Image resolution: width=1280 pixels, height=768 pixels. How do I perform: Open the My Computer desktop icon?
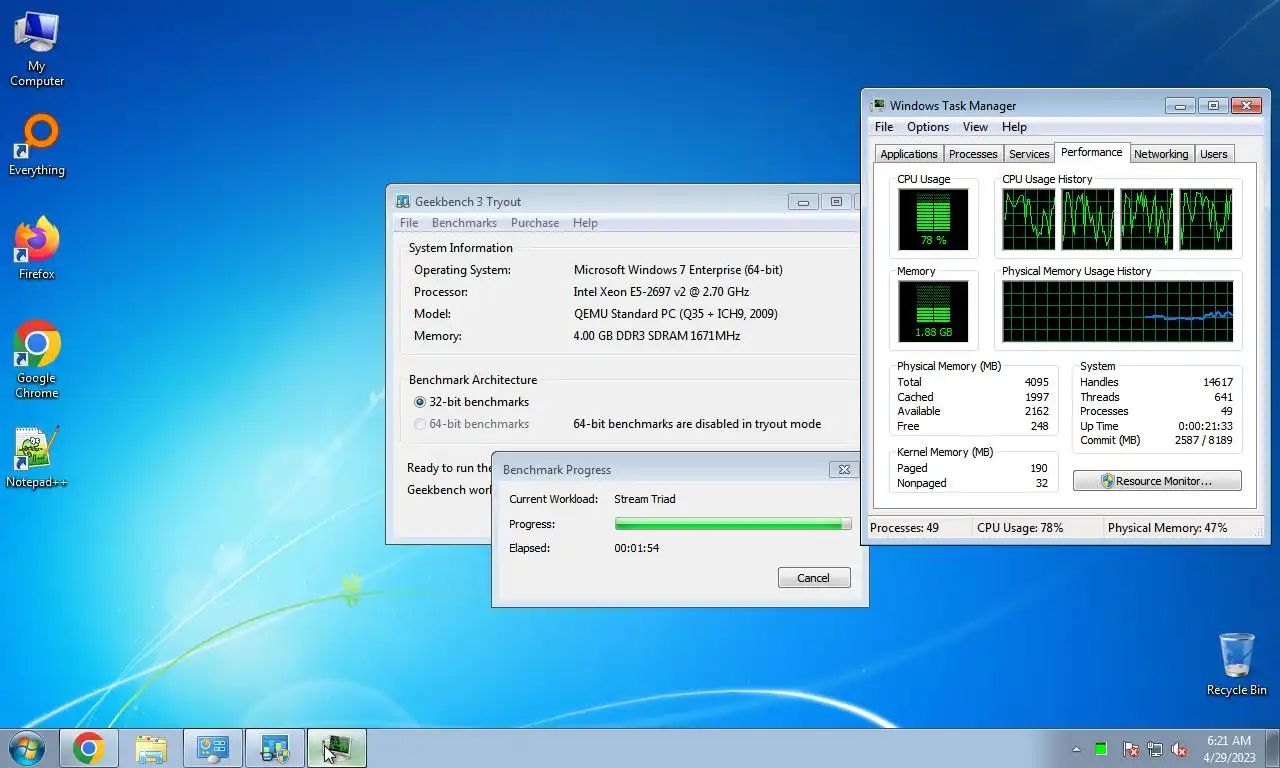coord(37,50)
